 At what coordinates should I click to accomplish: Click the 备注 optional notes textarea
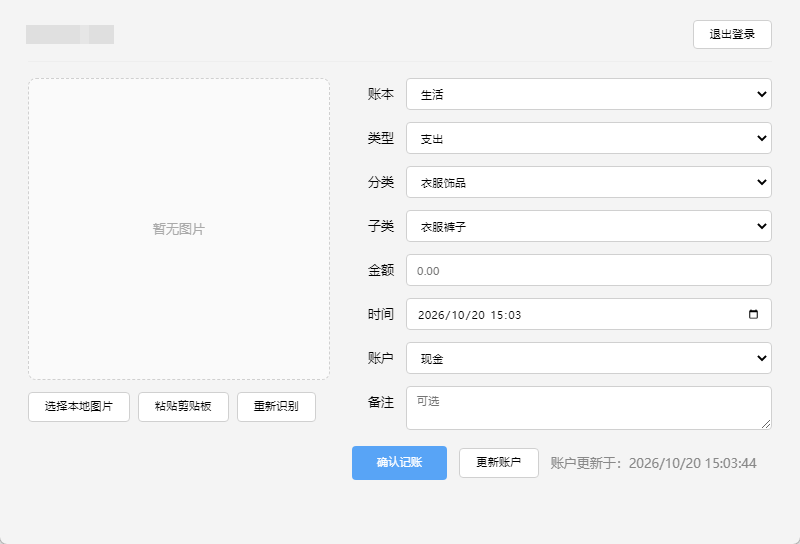click(x=589, y=408)
